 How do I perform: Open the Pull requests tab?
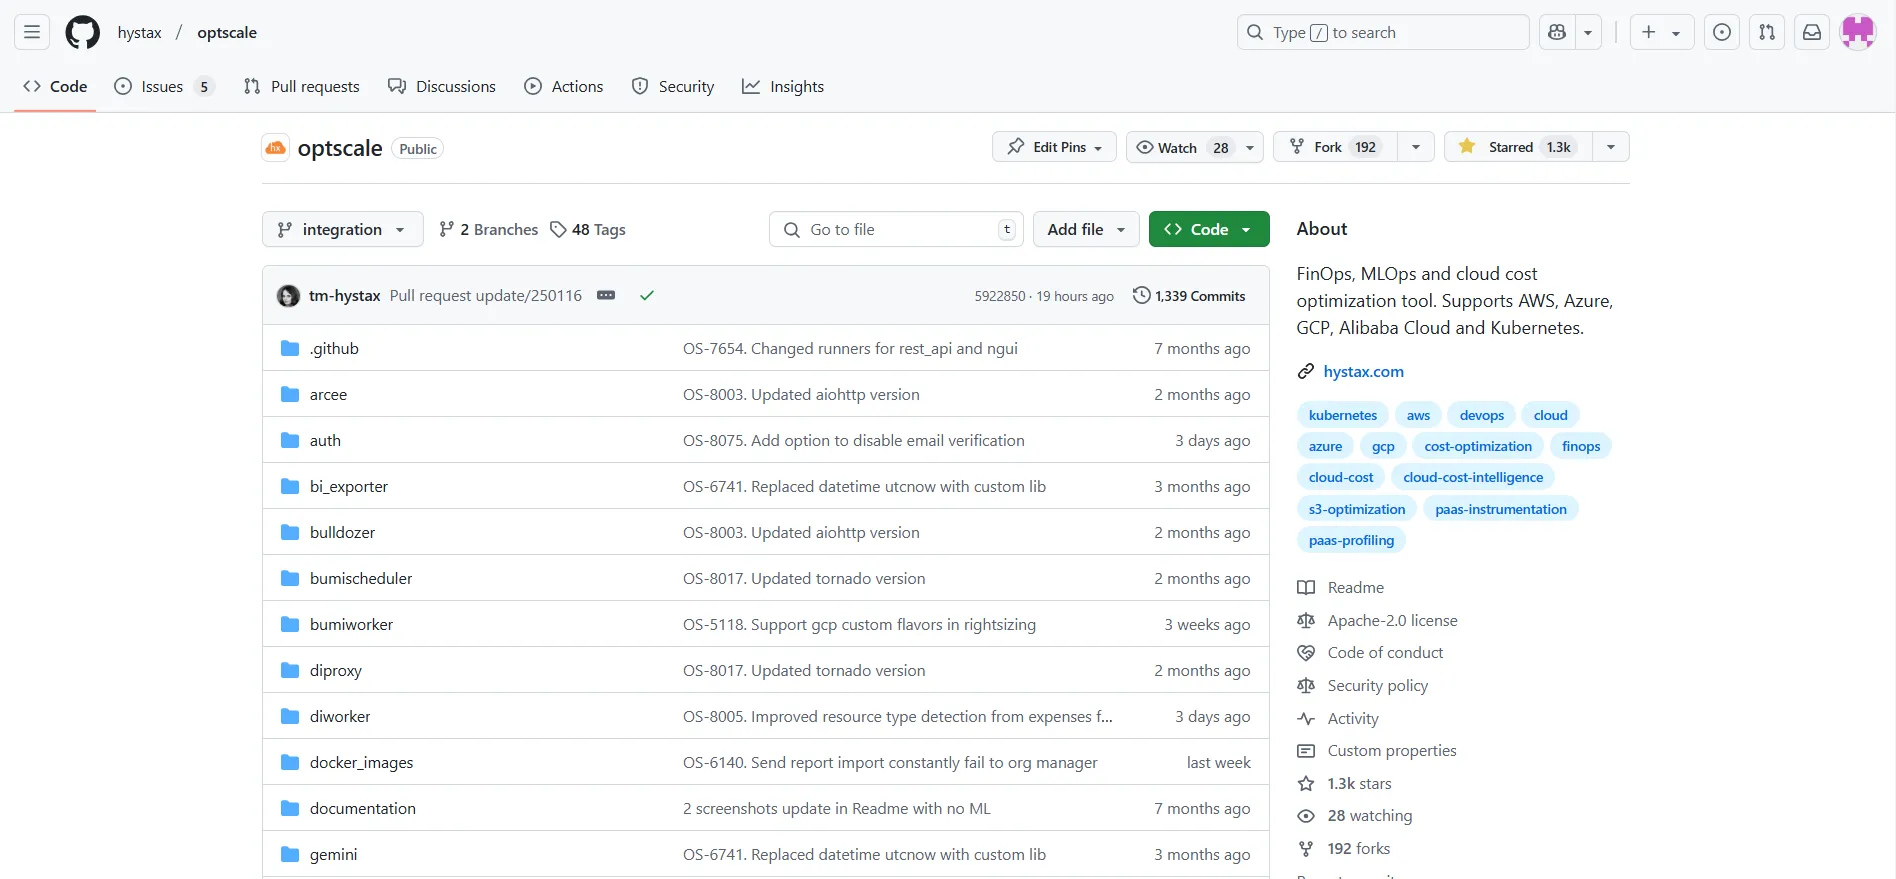click(x=301, y=86)
